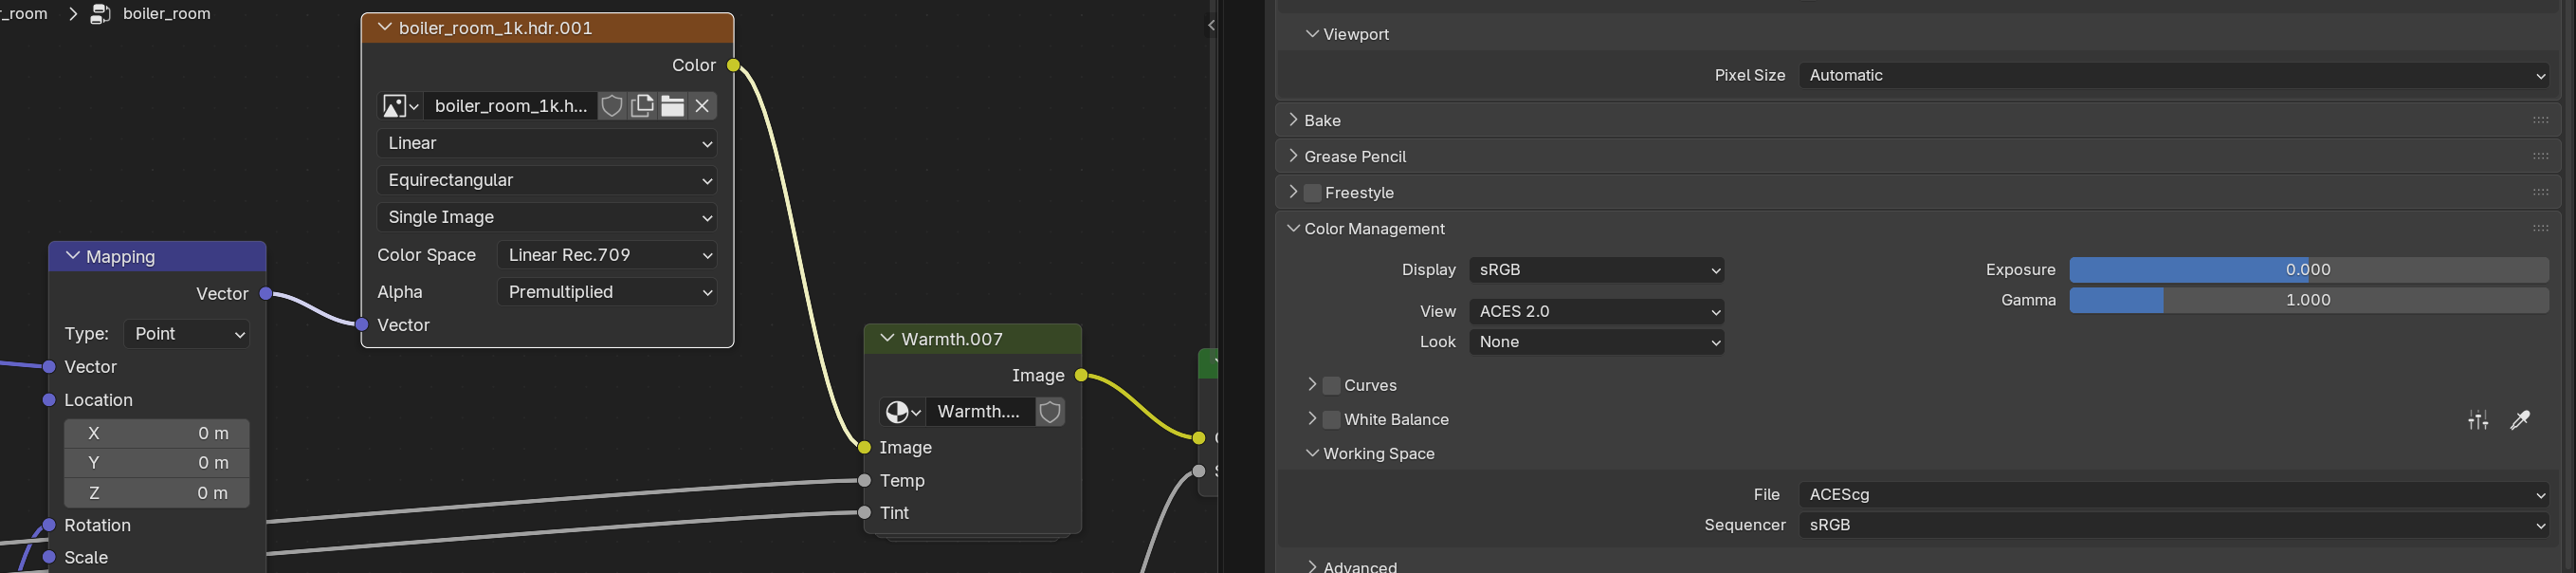Toggle fake user shield on Warmth group

pos(1050,412)
